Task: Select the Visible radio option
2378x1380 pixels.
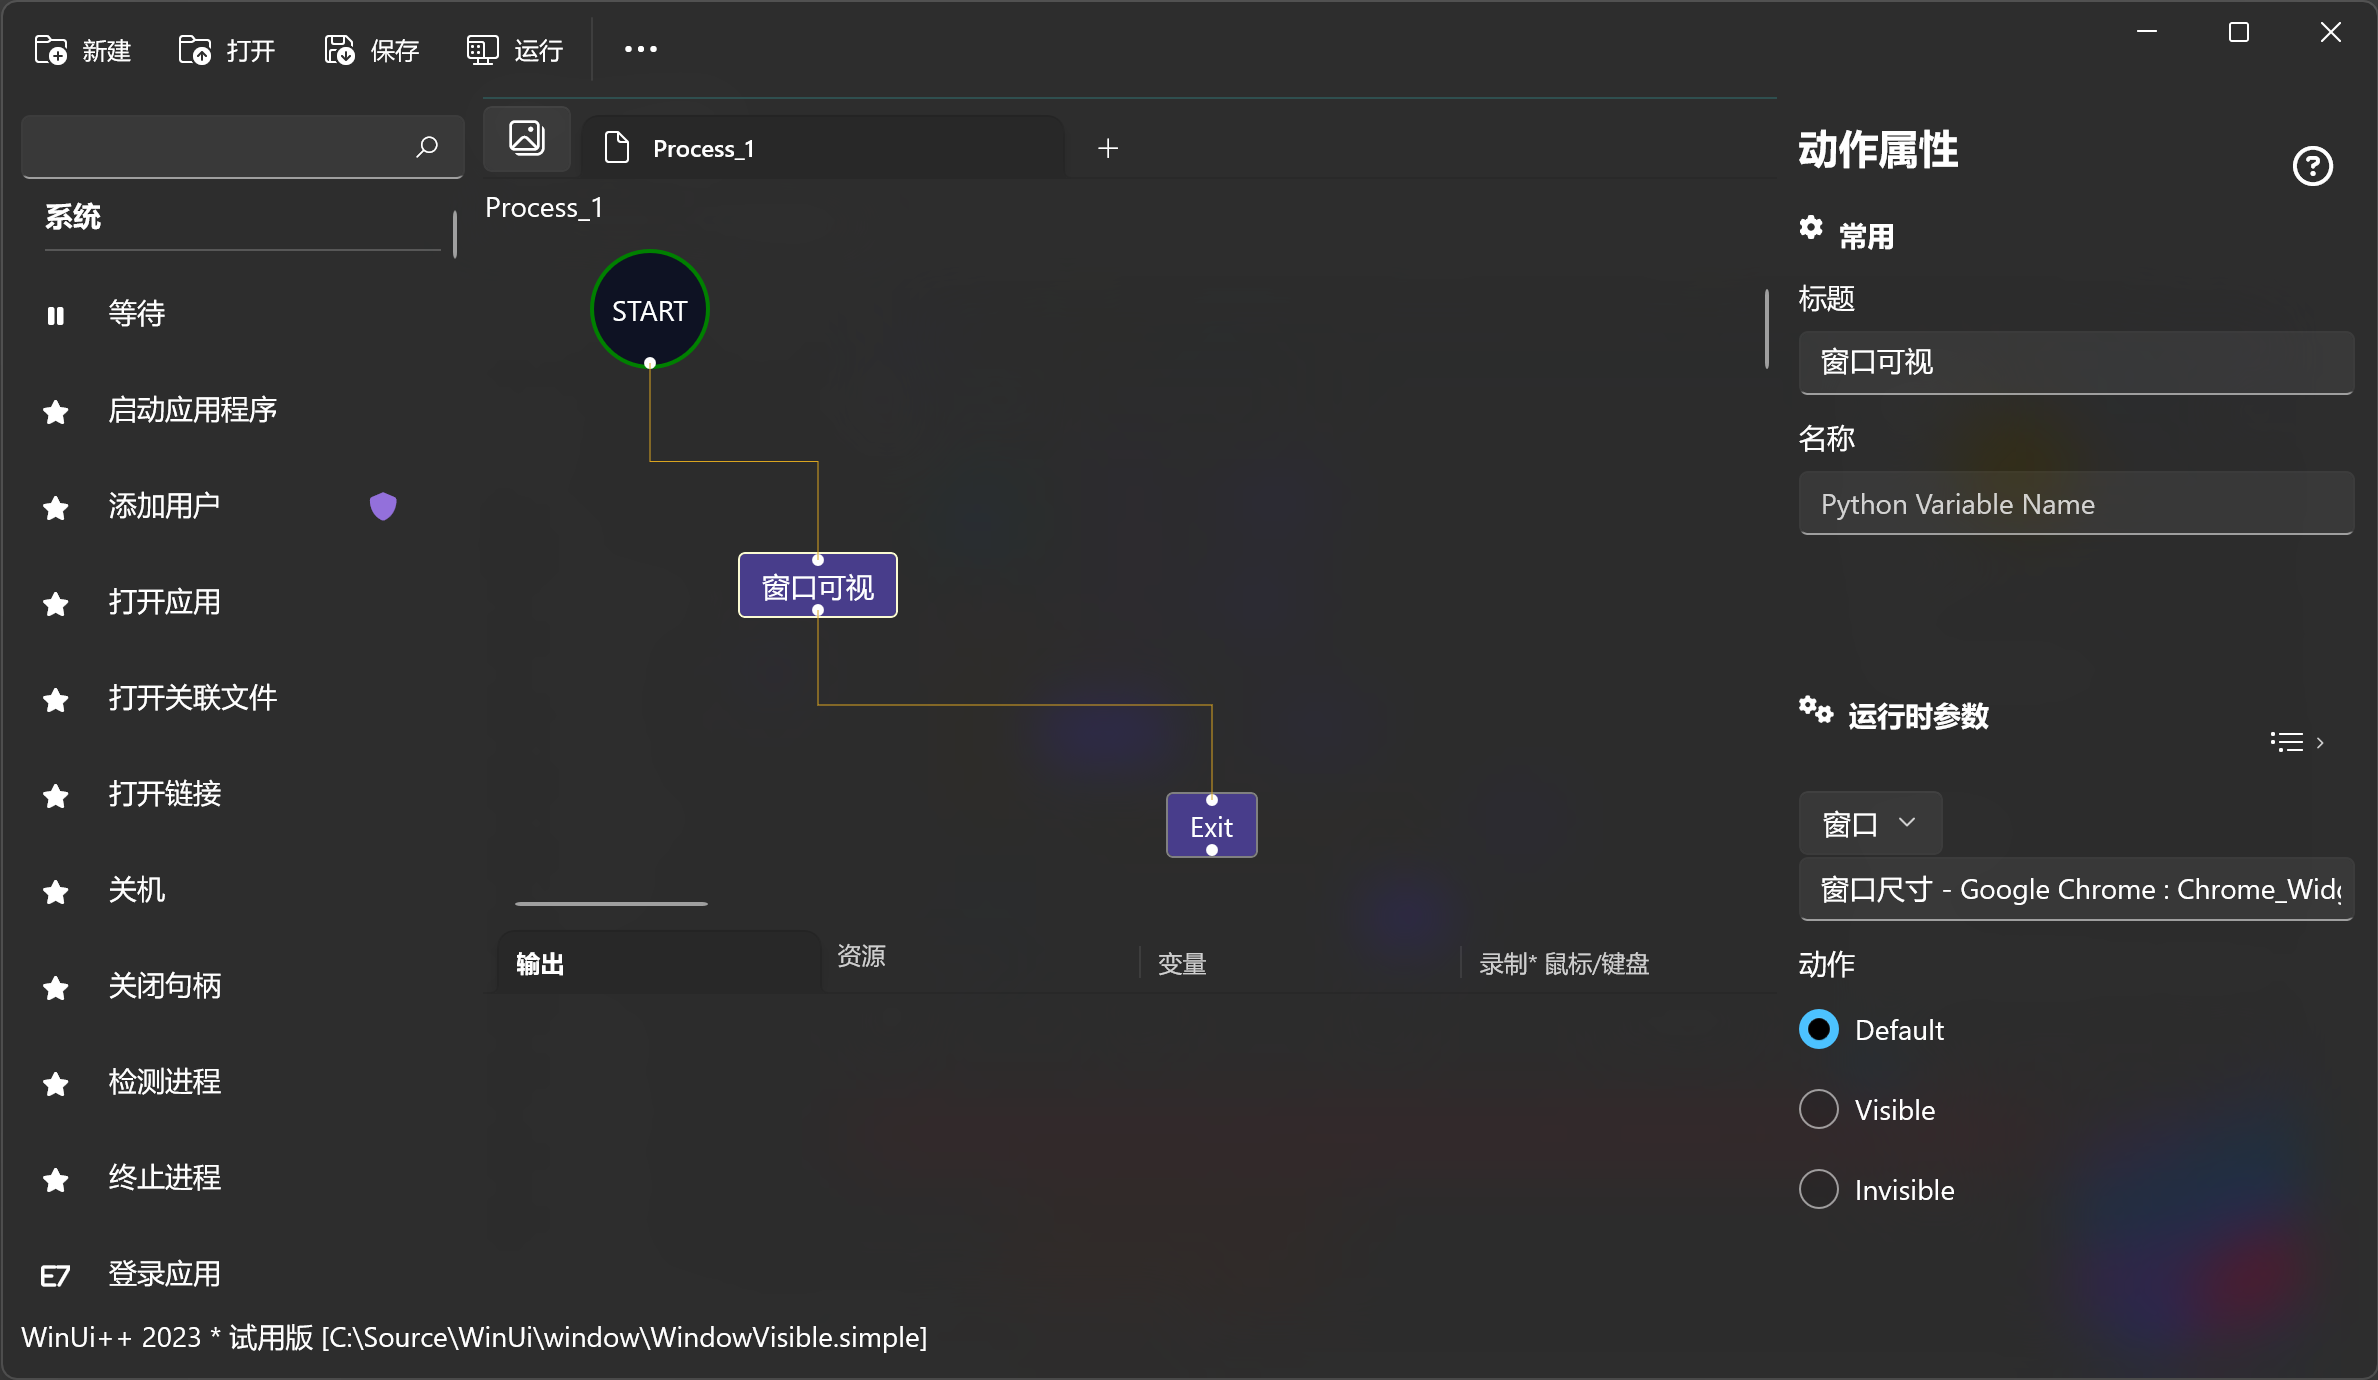Action: point(1819,1109)
